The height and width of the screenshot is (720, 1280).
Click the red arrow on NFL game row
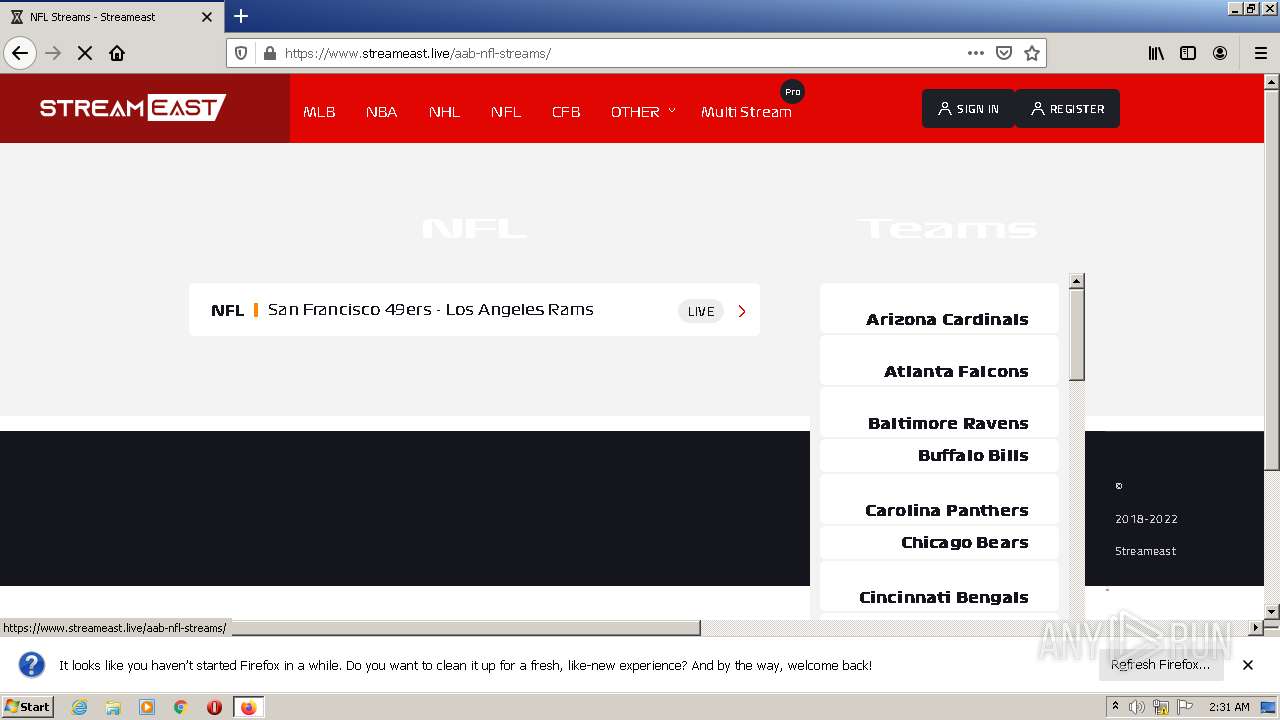[x=742, y=311]
